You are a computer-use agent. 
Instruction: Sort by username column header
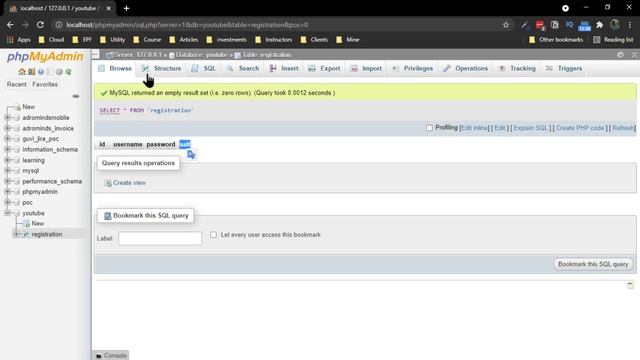tap(128, 144)
